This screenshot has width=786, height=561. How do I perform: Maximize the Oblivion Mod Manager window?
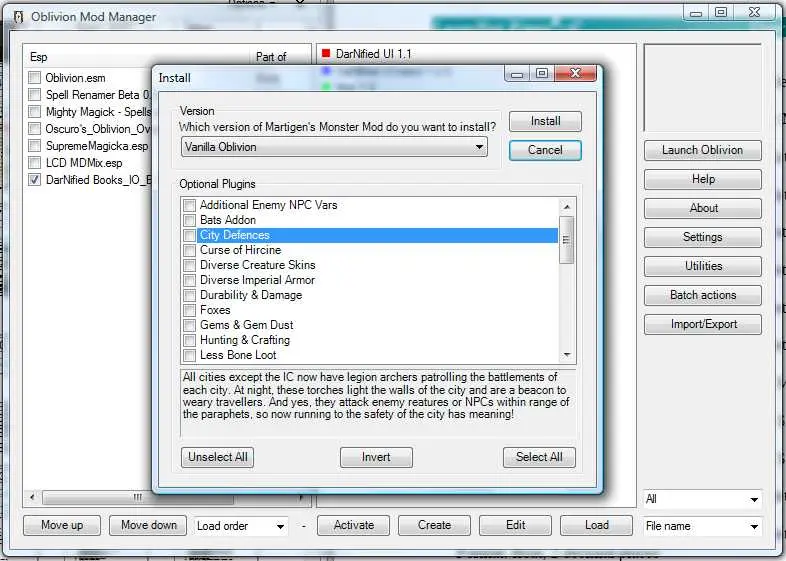(x=721, y=12)
